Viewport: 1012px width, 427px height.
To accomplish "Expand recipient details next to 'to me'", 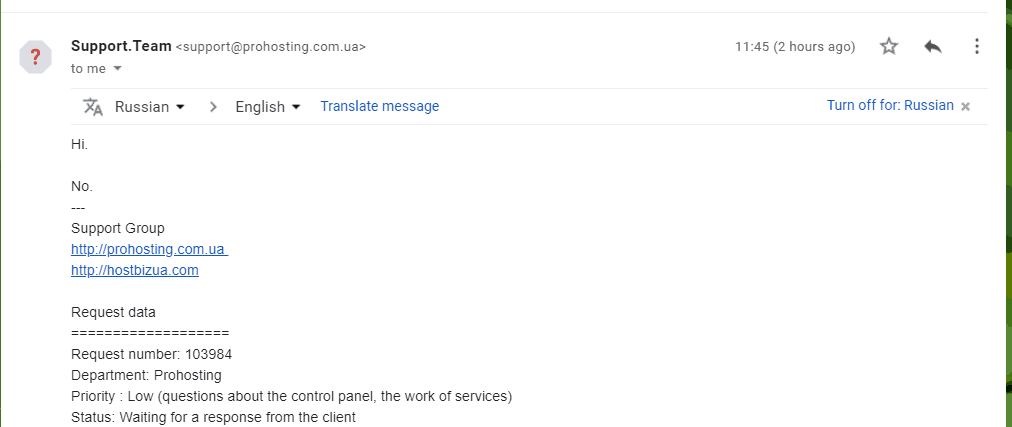I will pos(117,68).
